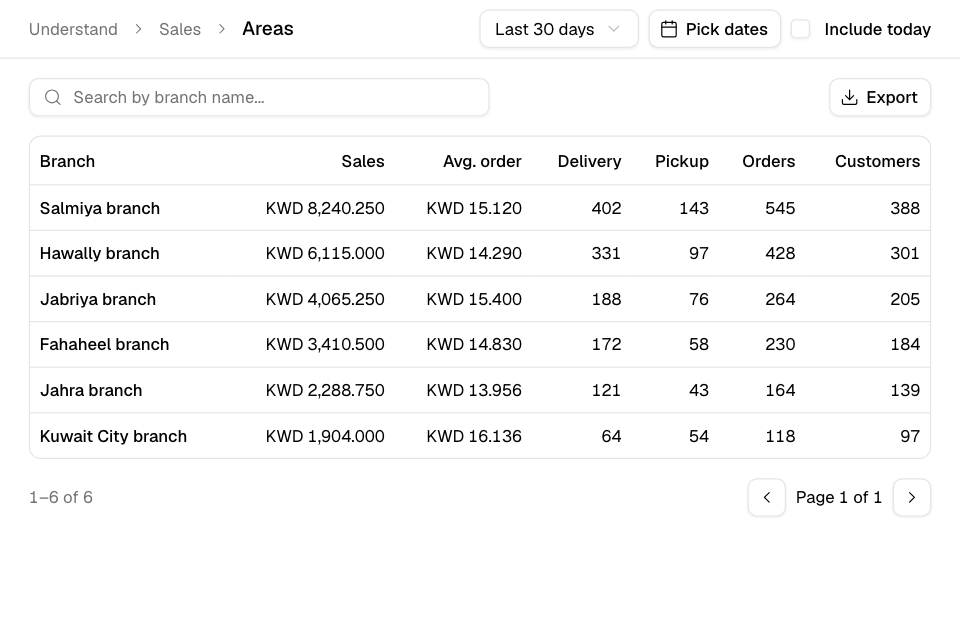Screen dimensions: 960x640
Task: Sort by Branch column header
Action: click(67, 161)
